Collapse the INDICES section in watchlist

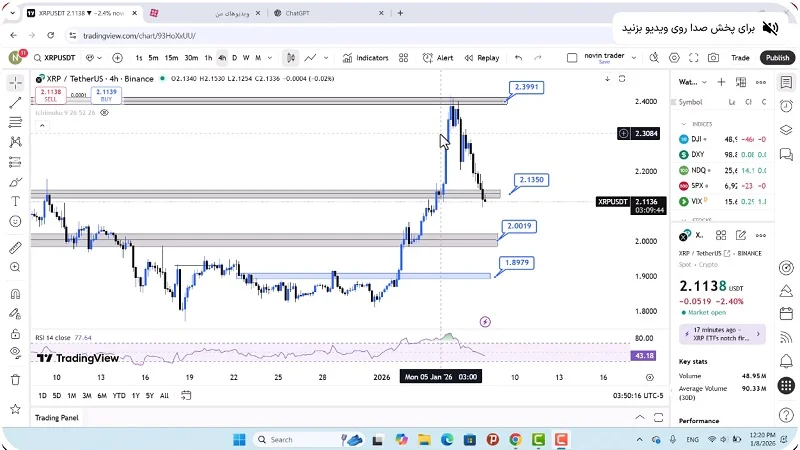684,124
